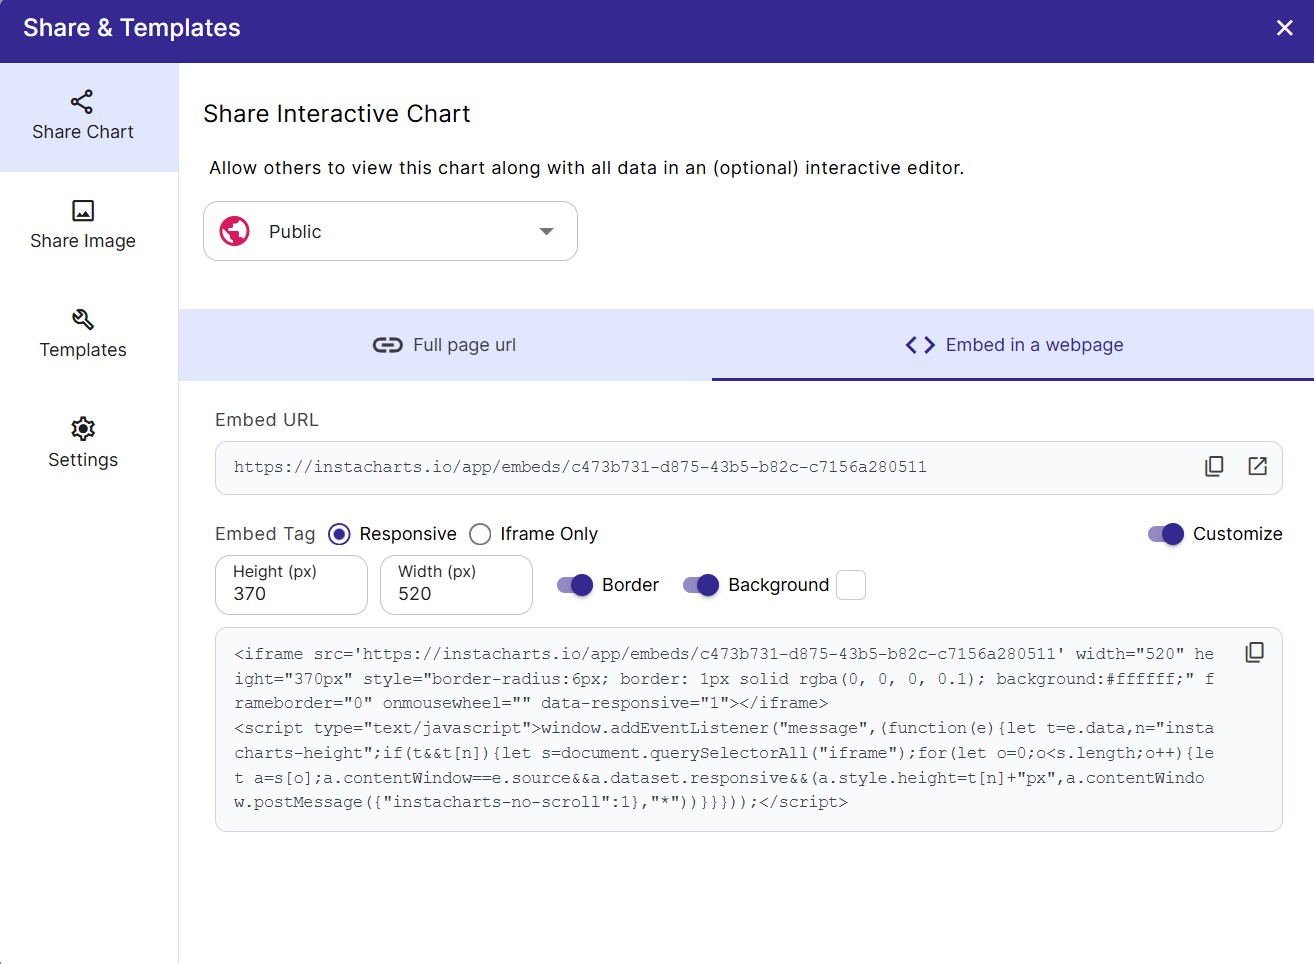Disable the Border toggle
The image size is (1314, 964).
[x=575, y=585]
